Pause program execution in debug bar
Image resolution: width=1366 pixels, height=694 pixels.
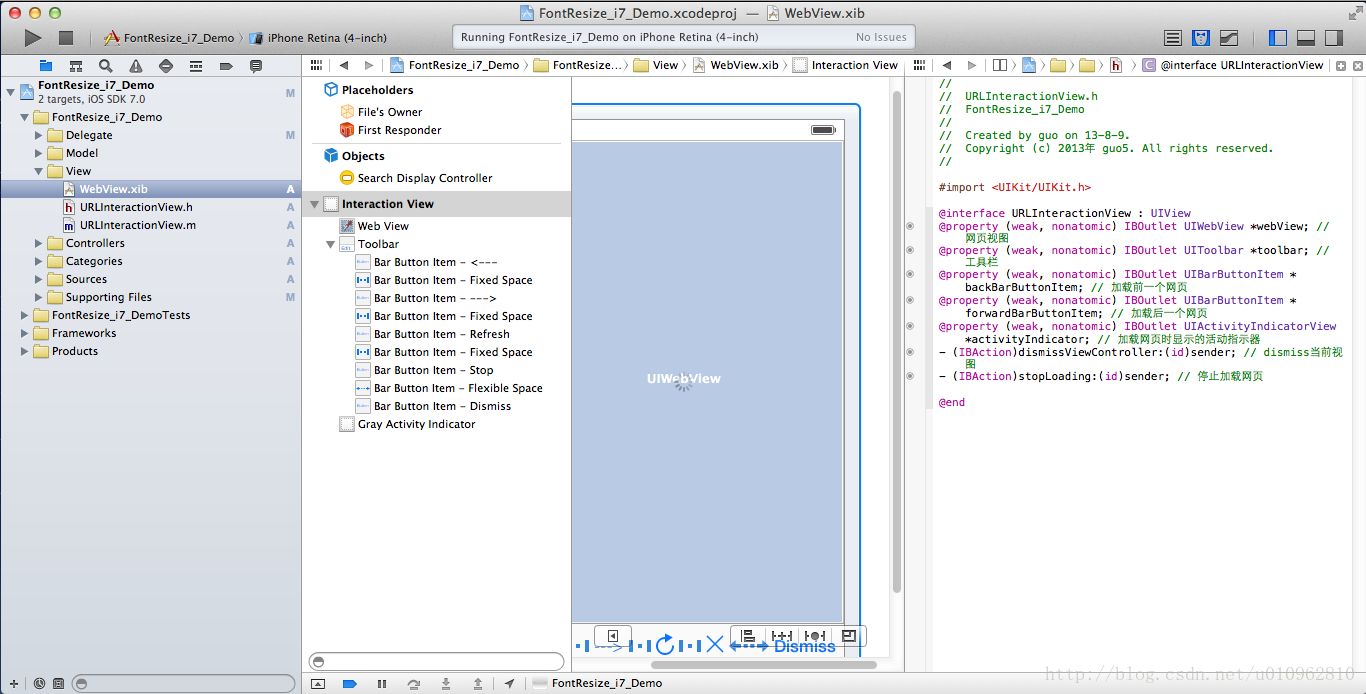coord(381,684)
